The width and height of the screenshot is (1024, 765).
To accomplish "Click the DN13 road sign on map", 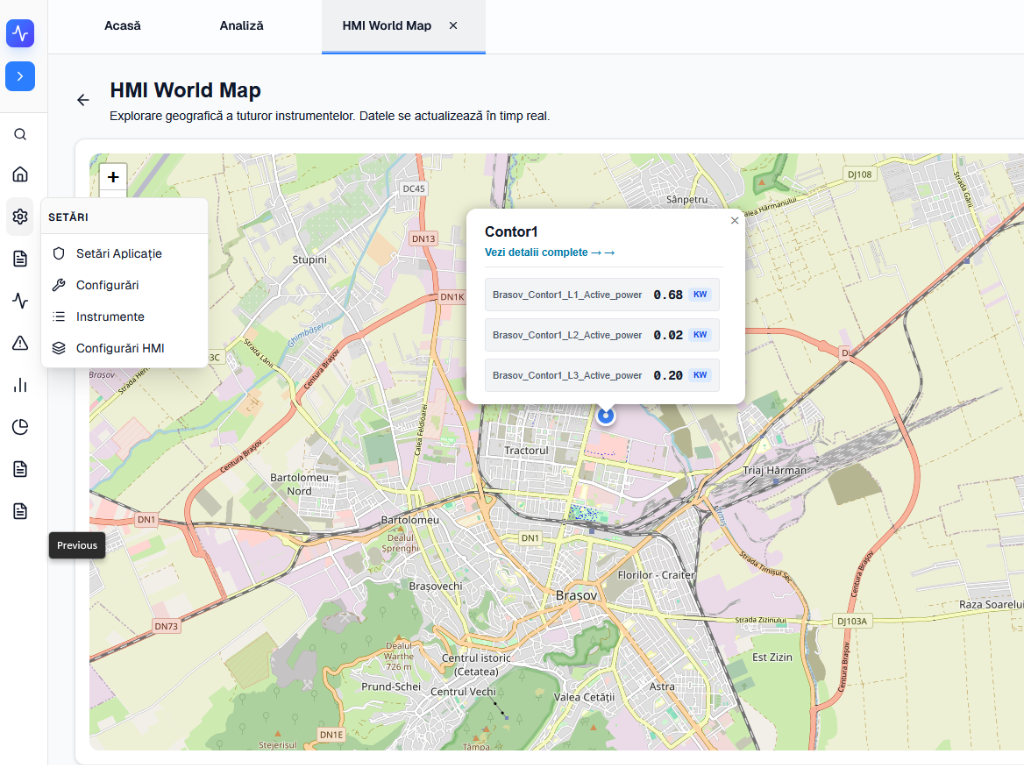I will (423, 239).
